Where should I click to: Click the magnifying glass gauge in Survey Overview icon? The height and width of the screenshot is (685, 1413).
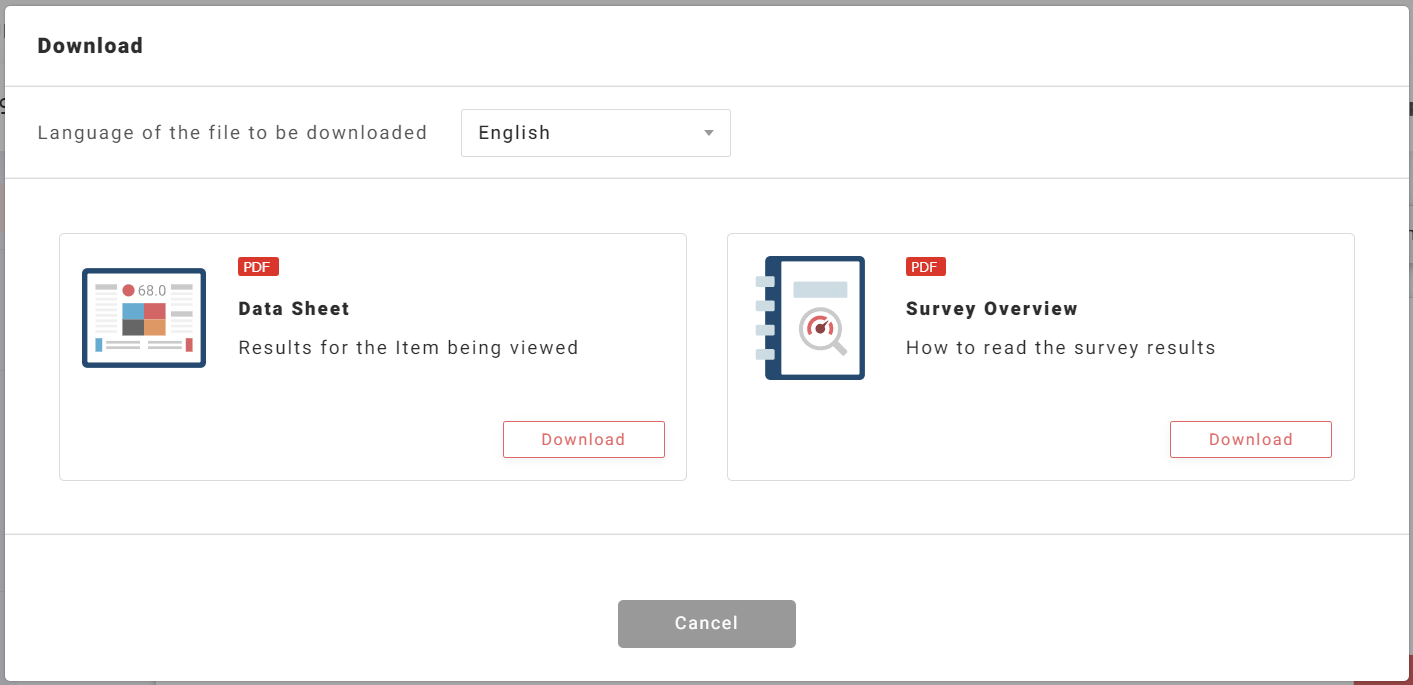tap(822, 330)
